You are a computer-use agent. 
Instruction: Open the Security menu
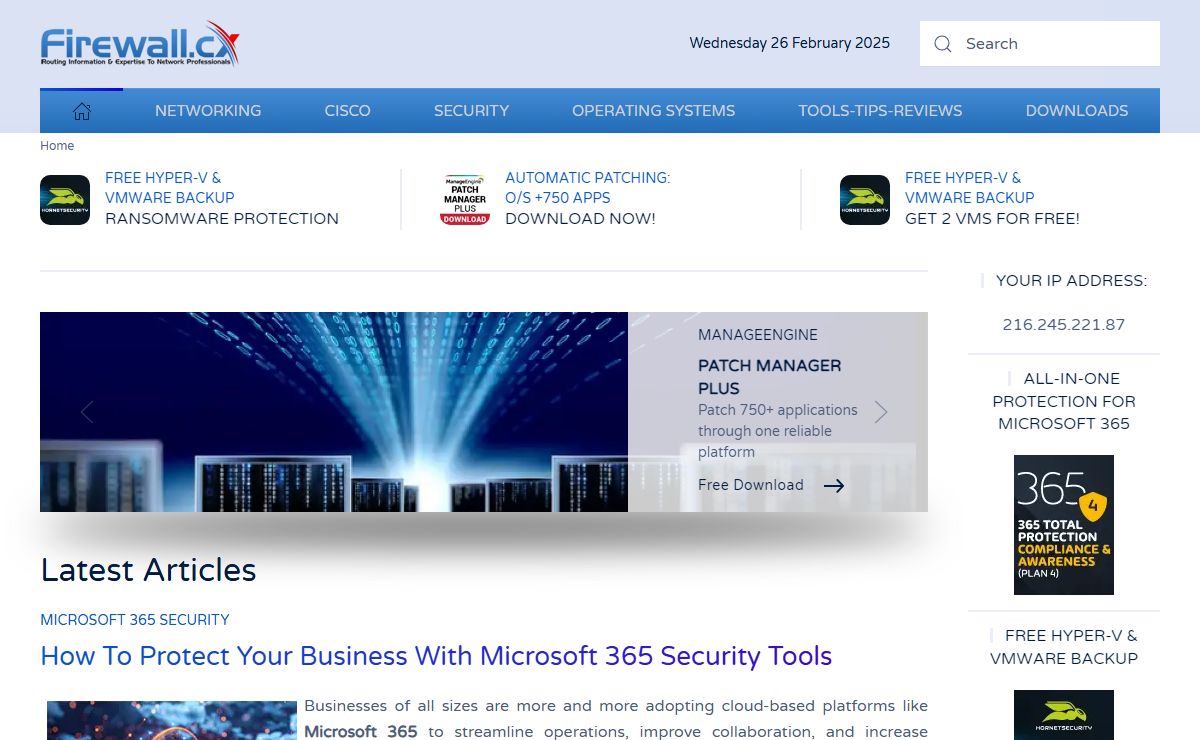pos(471,111)
